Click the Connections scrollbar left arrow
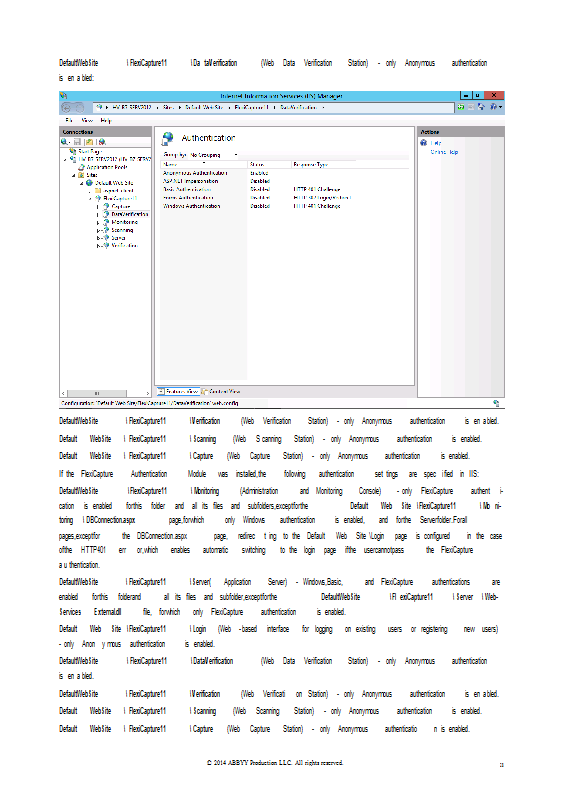 point(63,393)
